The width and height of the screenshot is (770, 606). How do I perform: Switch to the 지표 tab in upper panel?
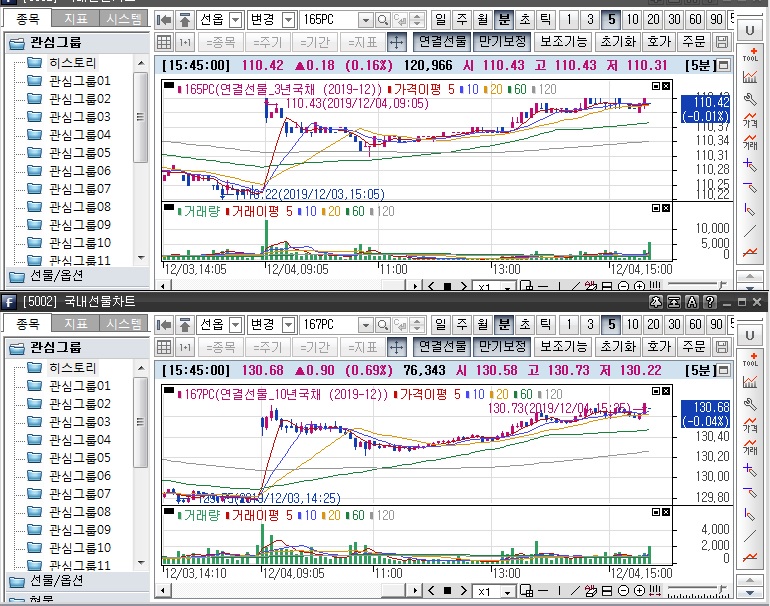pyautogui.click(x=75, y=18)
